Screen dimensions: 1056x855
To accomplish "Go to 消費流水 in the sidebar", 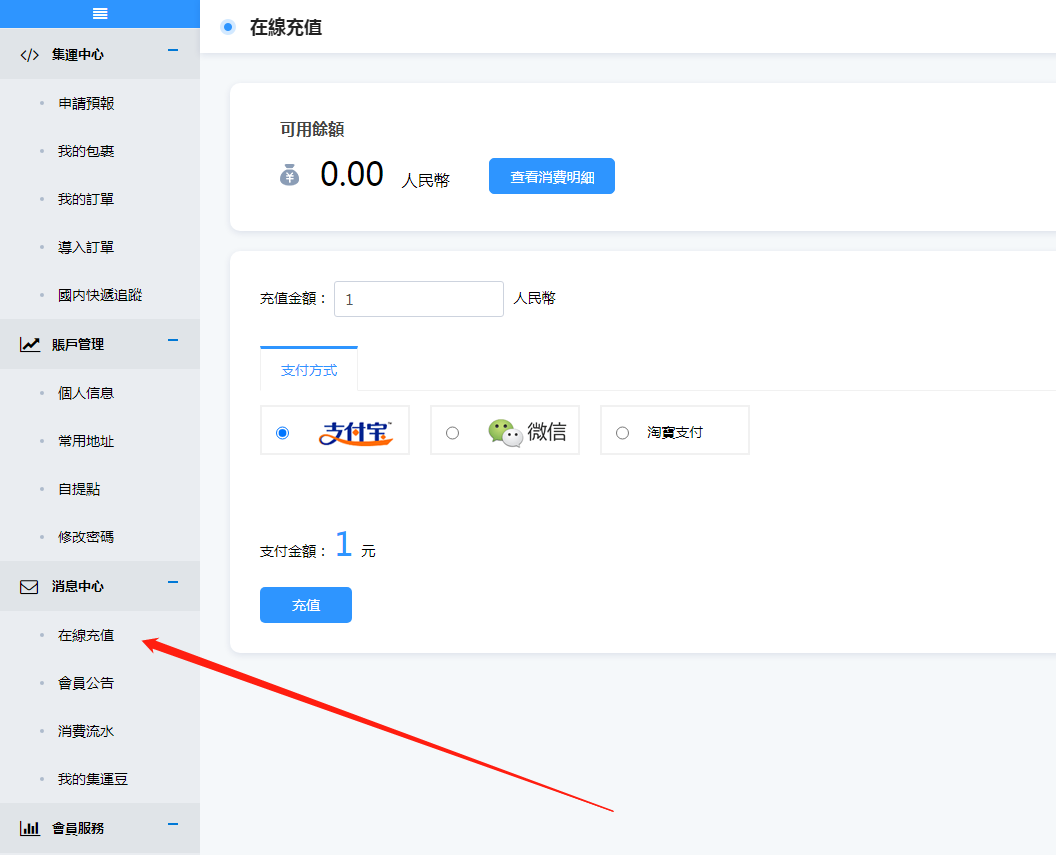I will 86,731.
